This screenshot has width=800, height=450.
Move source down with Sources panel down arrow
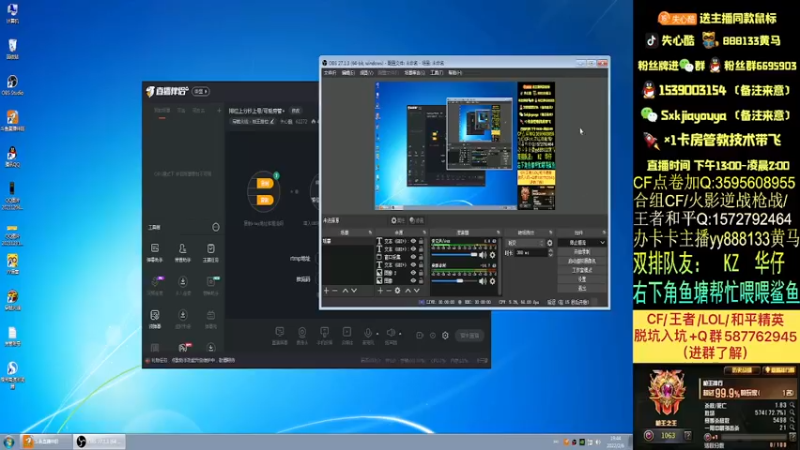pyautogui.click(x=417, y=290)
